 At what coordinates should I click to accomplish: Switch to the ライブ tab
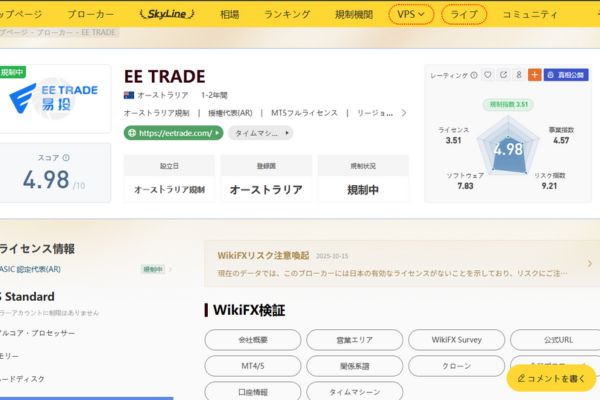click(x=463, y=15)
